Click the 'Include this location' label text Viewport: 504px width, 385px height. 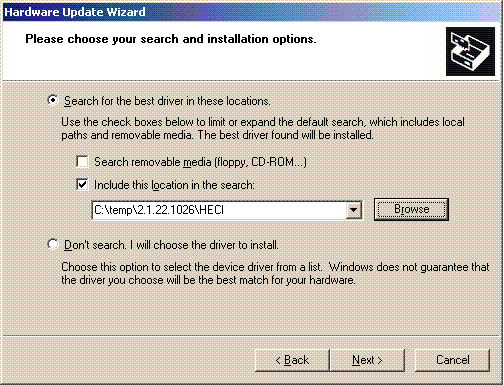[x=174, y=185]
